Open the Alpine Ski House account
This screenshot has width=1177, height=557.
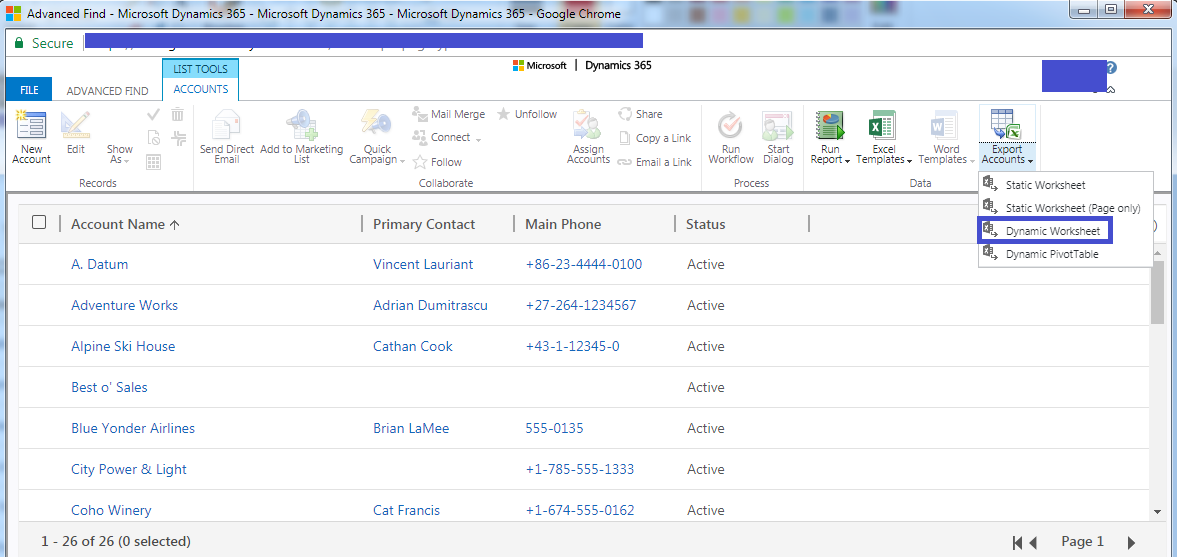123,346
